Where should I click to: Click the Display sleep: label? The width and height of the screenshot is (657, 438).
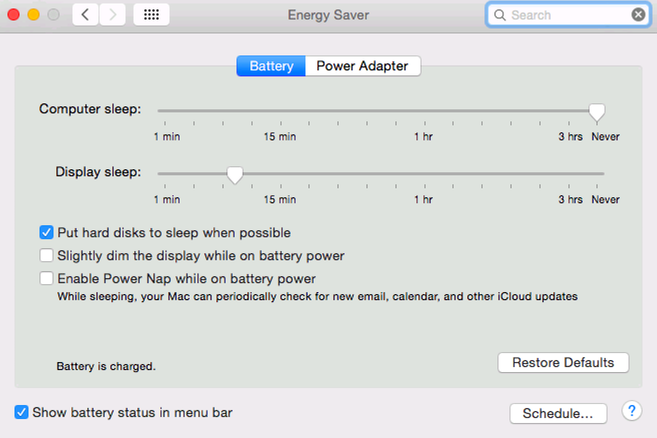pyautogui.click(x=98, y=172)
